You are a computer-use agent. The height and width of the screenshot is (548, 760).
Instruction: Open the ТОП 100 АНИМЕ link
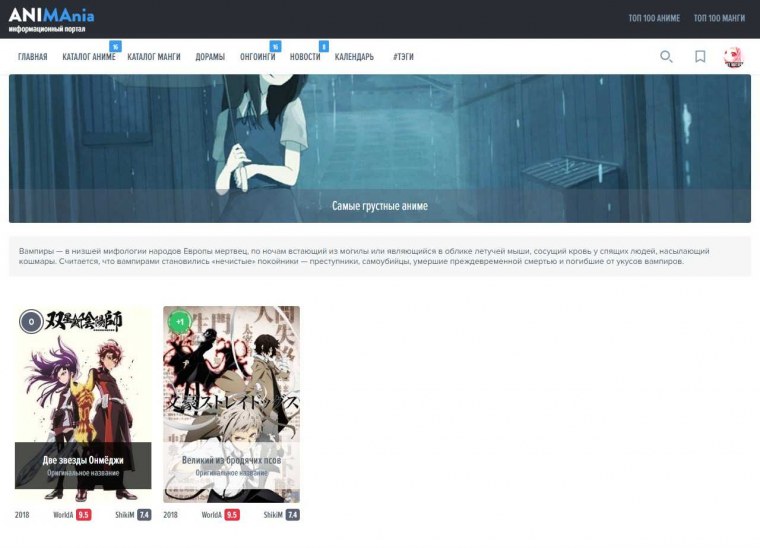[x=654, y=19]
